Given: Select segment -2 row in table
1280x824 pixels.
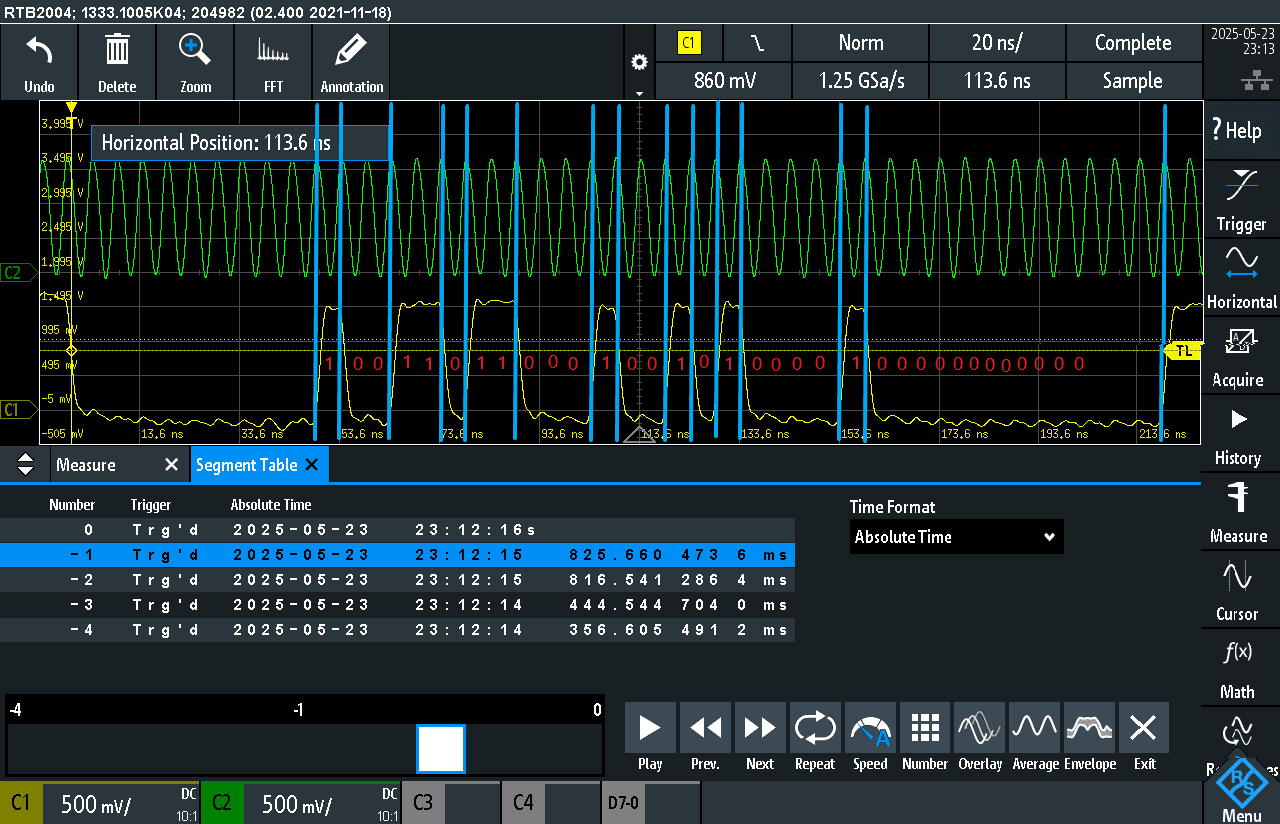Looking at the screenshot, I should click(x=398, y=580).
